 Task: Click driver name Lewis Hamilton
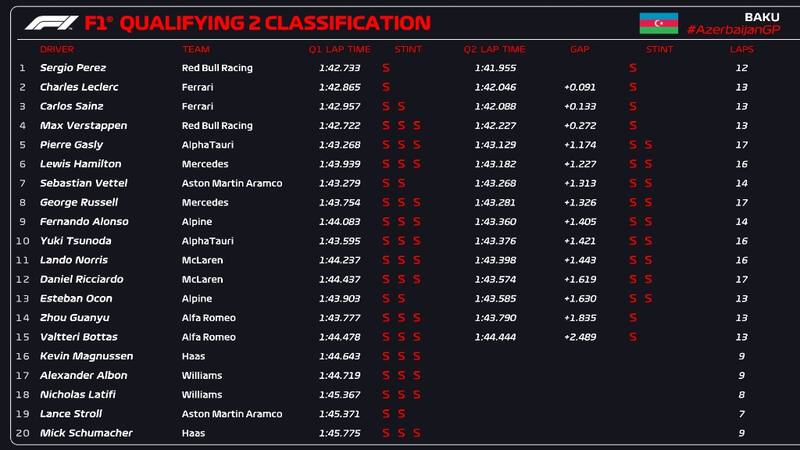pyautogui.click(x=81, y=164)
